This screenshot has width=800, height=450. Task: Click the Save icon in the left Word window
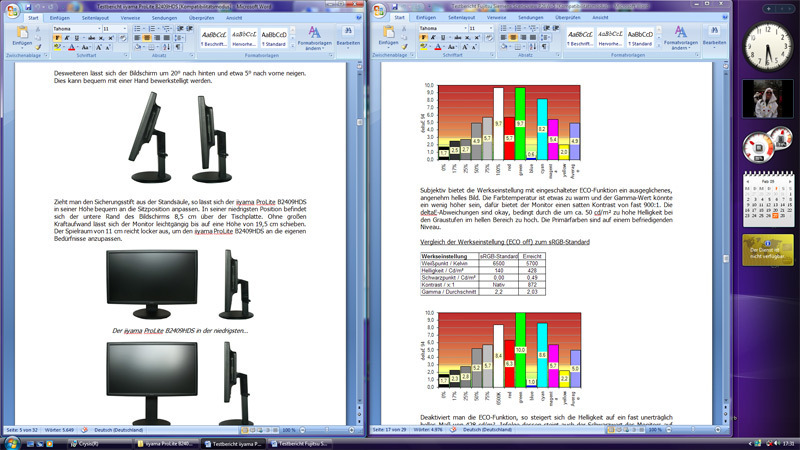[x=28, y=7]
